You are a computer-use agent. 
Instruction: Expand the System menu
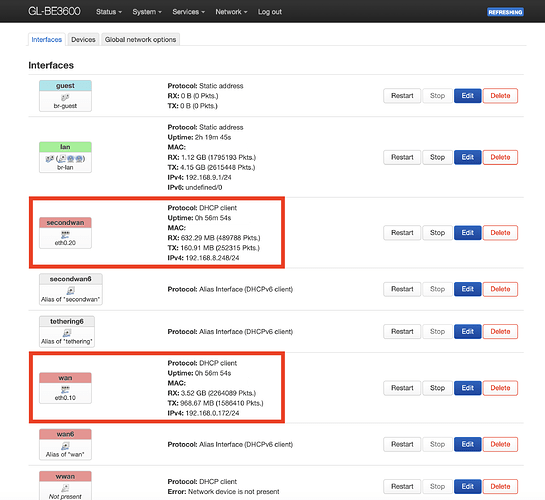point(147,12)
